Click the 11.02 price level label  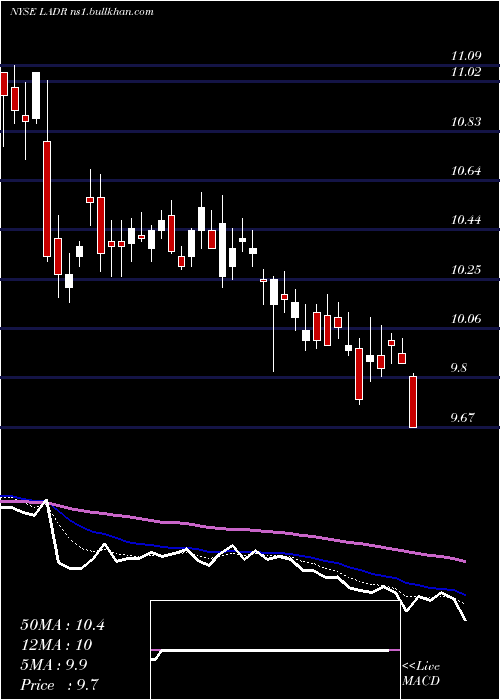[466, 71]
